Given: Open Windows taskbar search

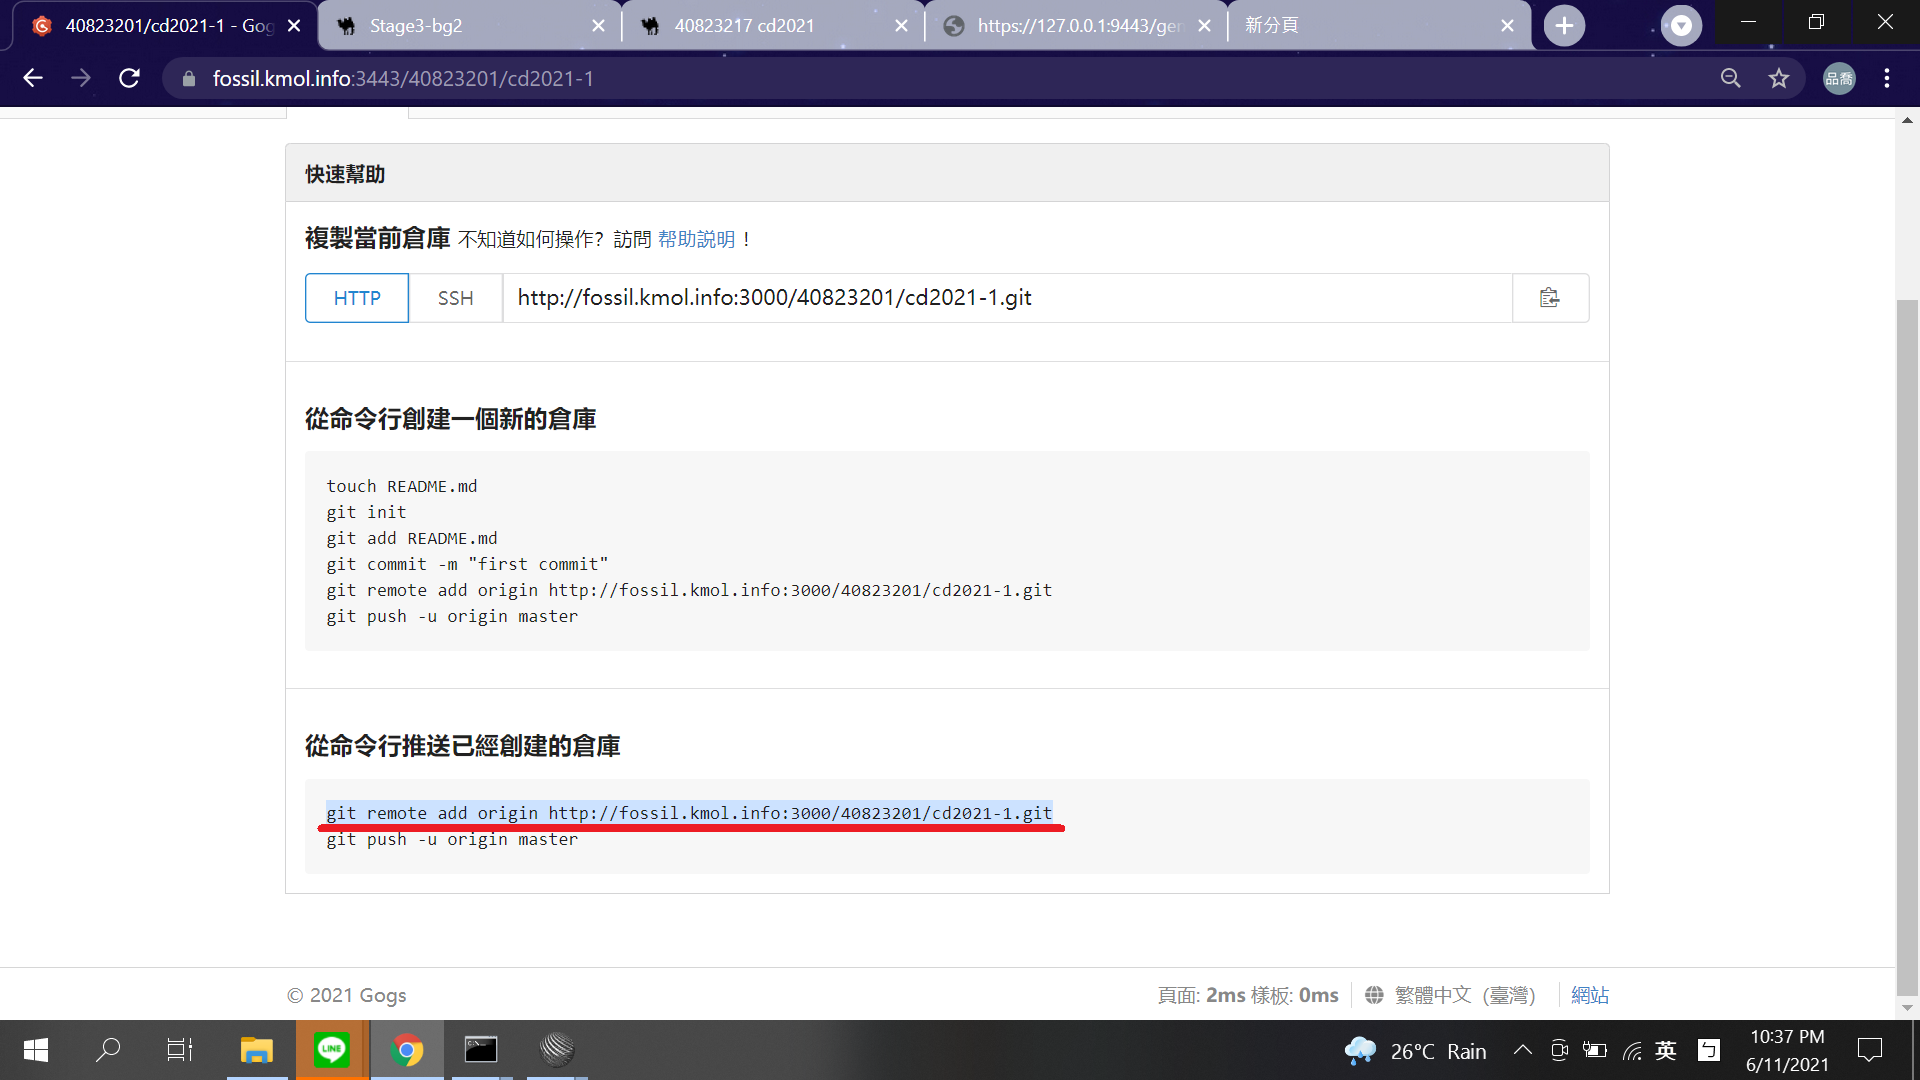Looking at the screenshot, I should (x=108, y=1050).
